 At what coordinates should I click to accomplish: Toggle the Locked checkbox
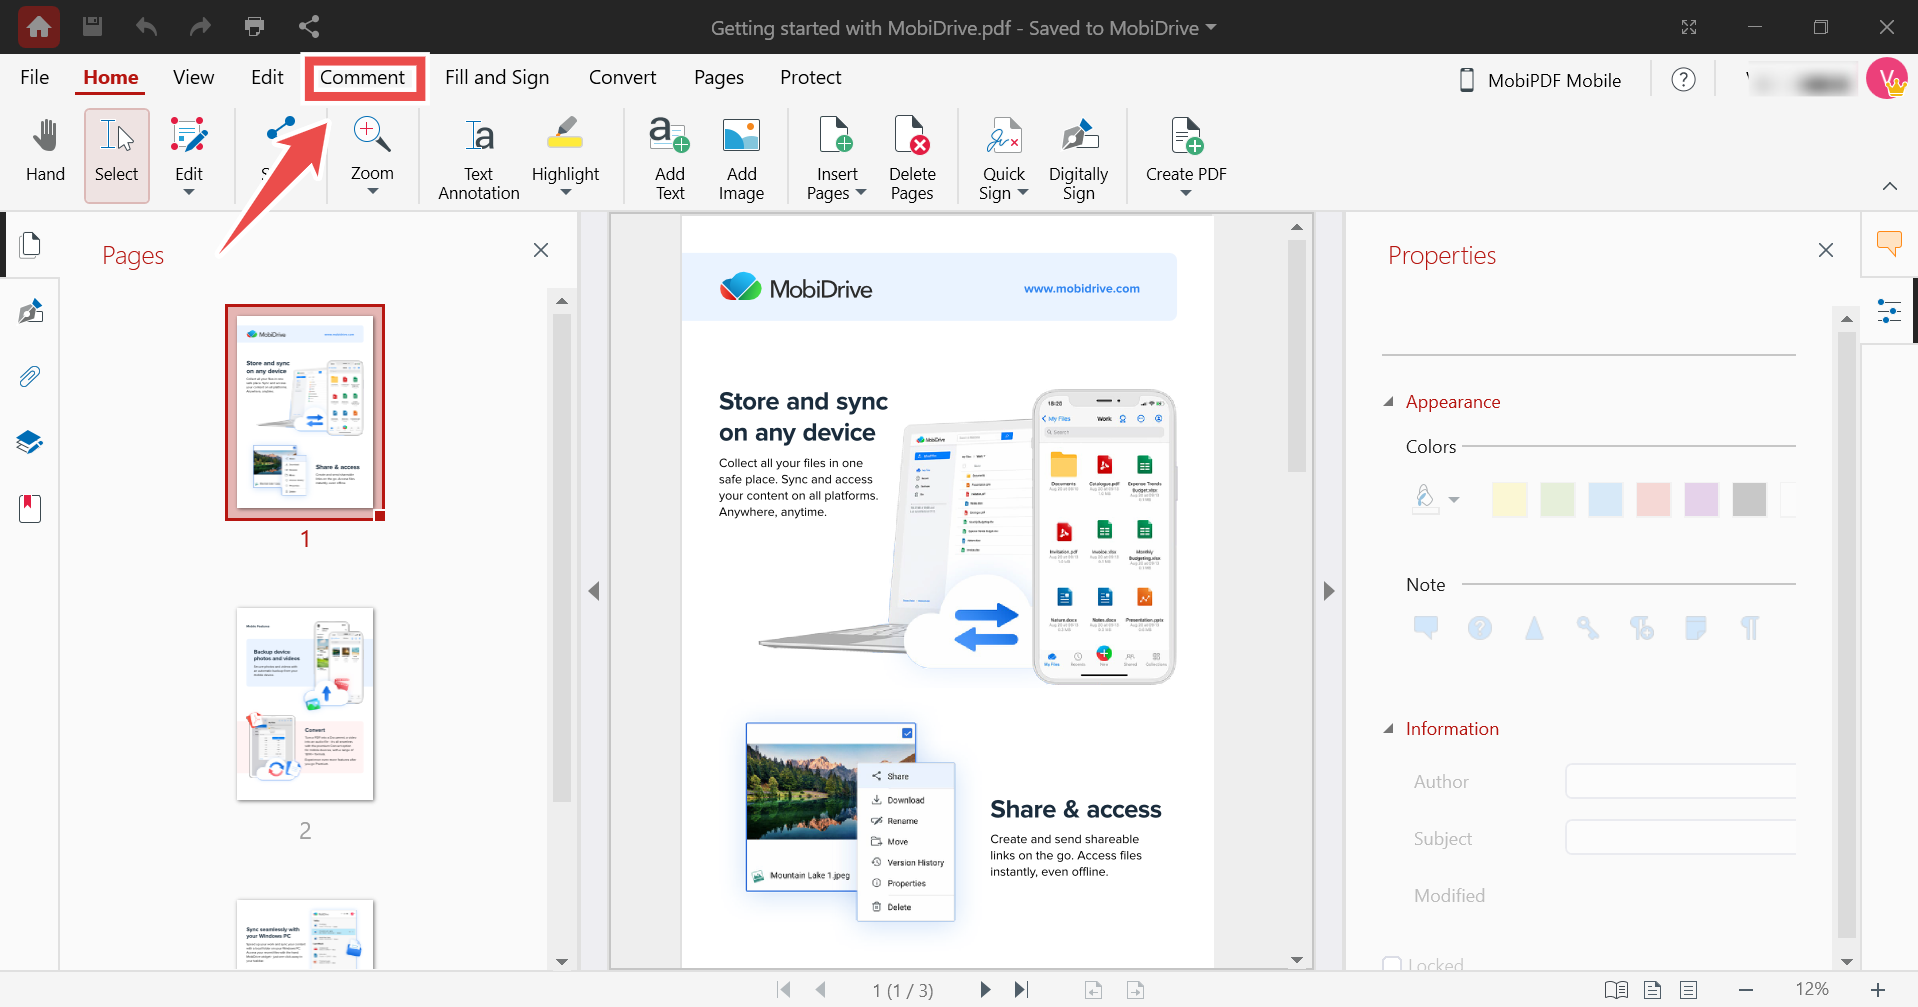tap(1392, 965)
